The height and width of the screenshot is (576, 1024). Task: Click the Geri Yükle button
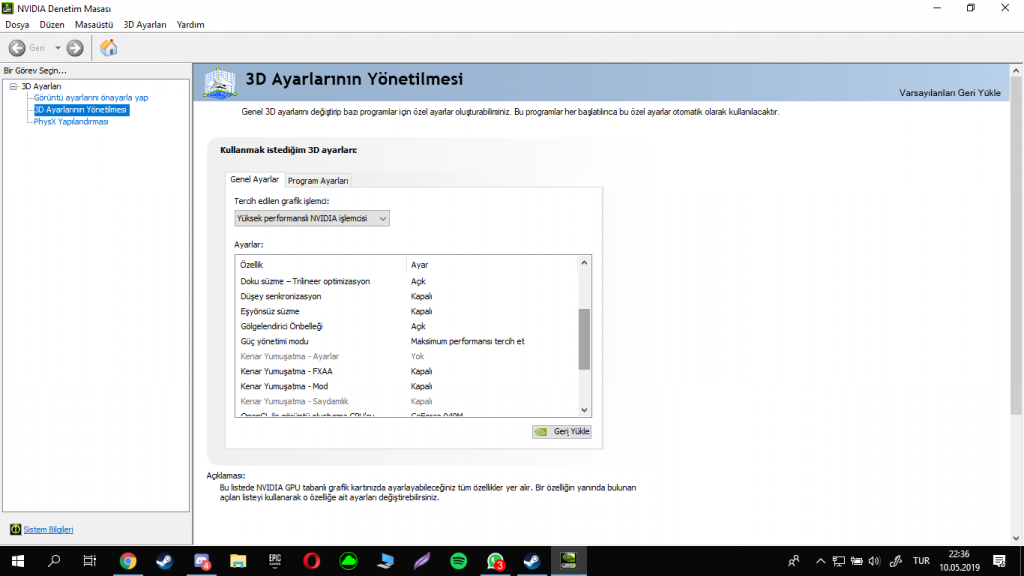(x=562, y=432)
